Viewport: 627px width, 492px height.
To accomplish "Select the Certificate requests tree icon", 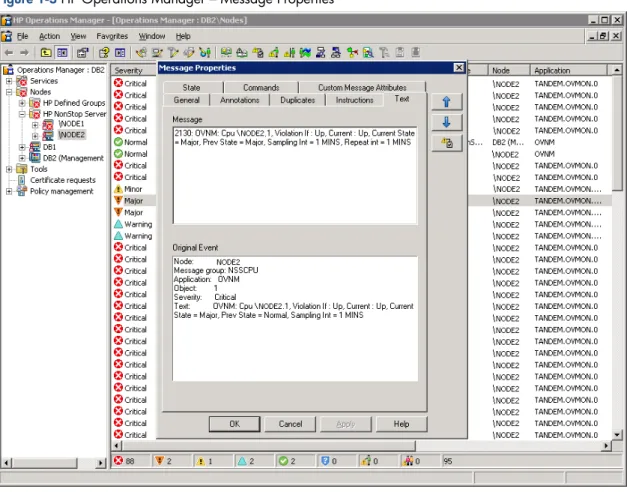I will click(22, 180).
